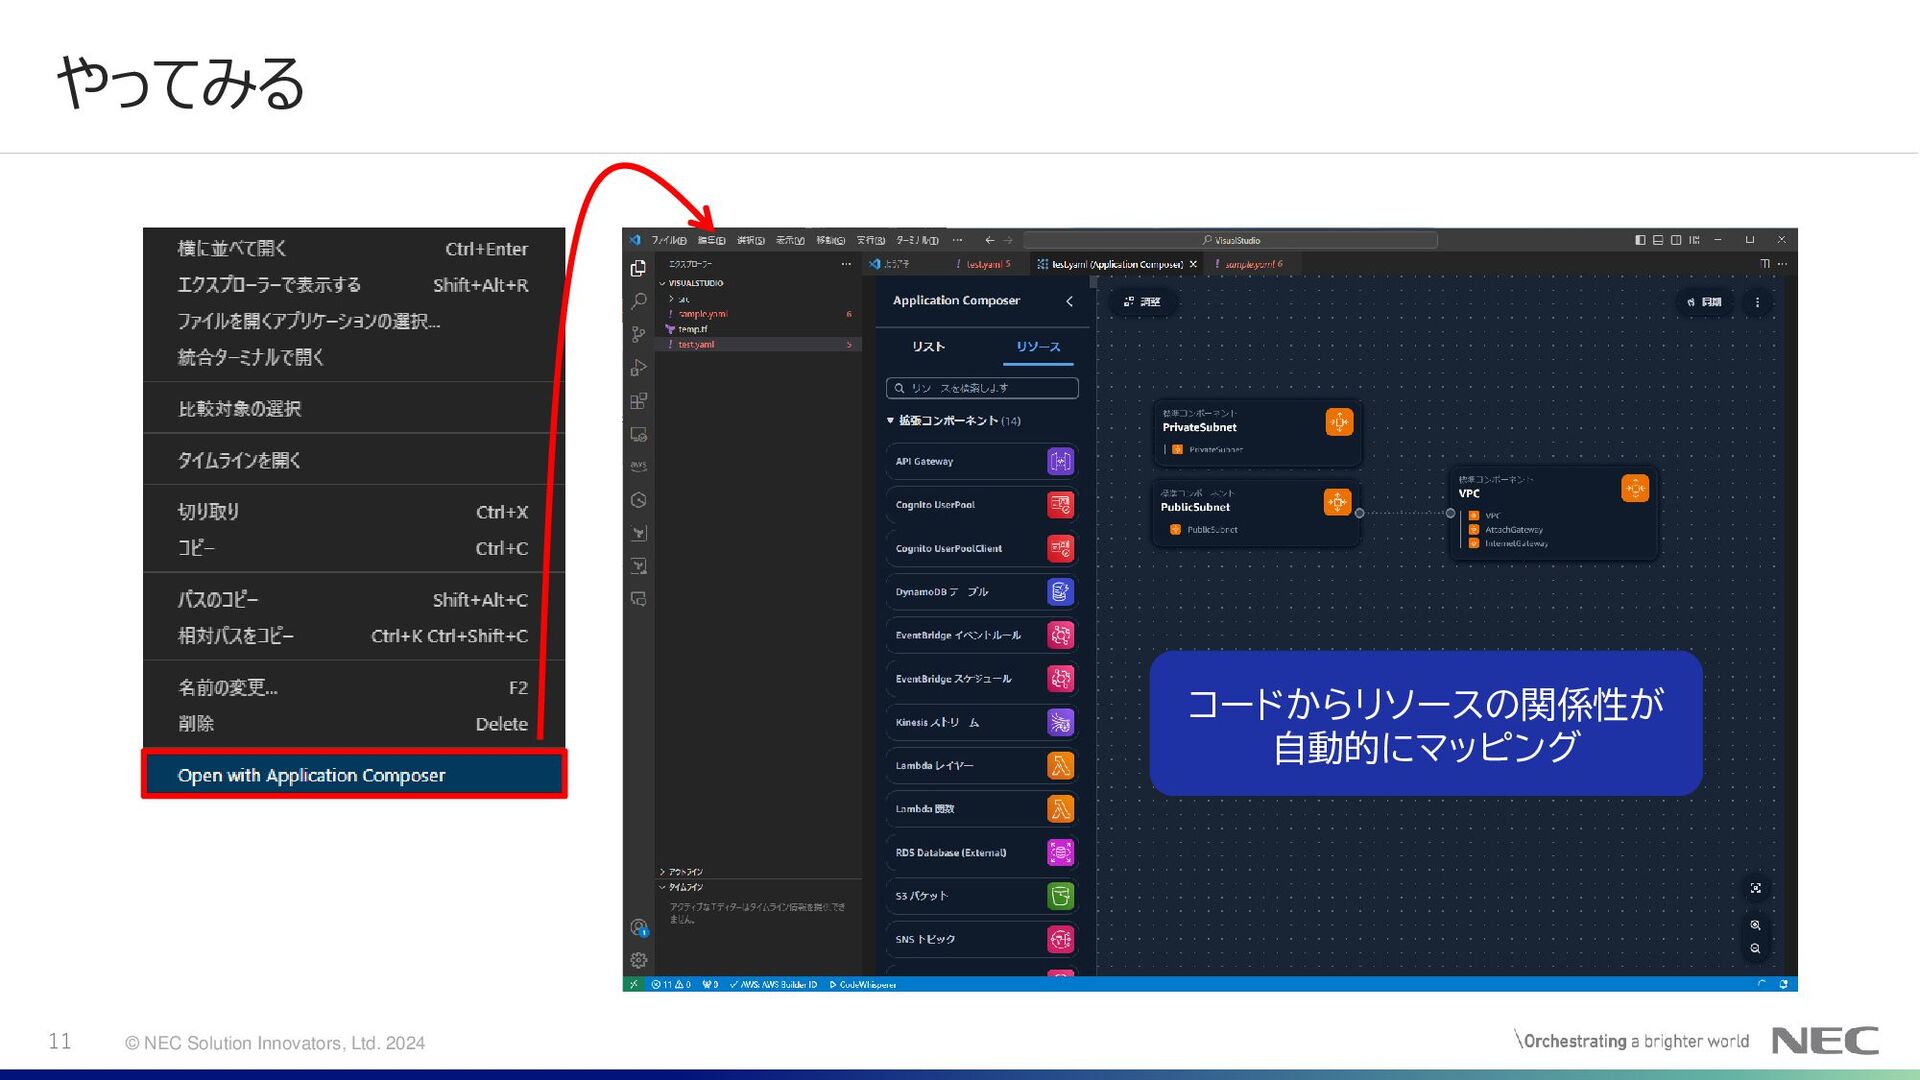This screenshot has width=1920, height=1080.
Task: Collapse the Application Composer side panel
Action: 1069,301
